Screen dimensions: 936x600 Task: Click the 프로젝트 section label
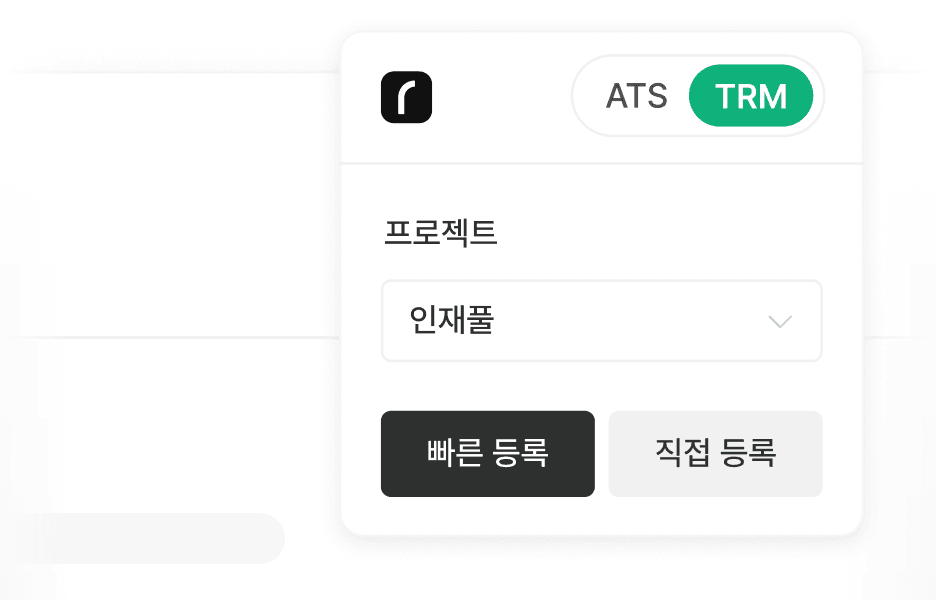coord(441,232)
